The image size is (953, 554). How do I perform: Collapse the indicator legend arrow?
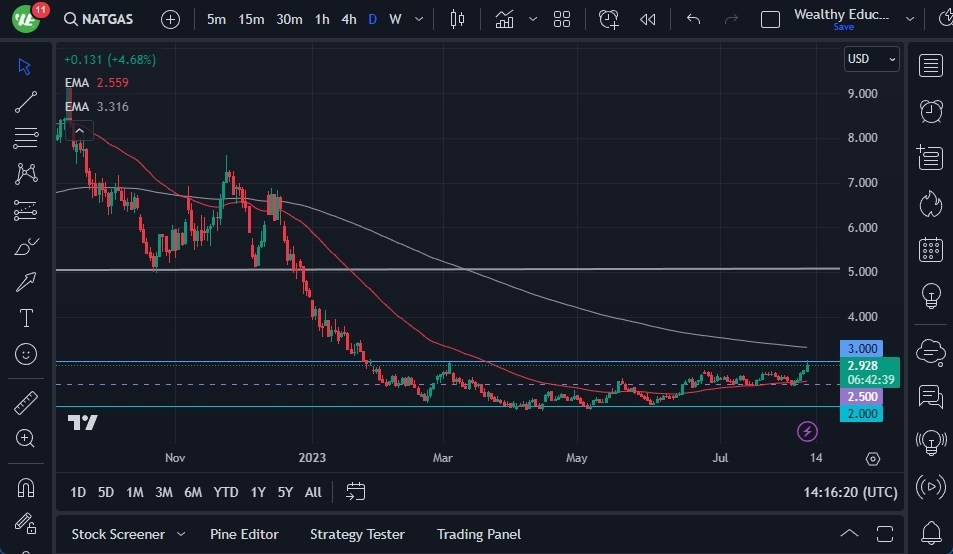coord(80,131)
